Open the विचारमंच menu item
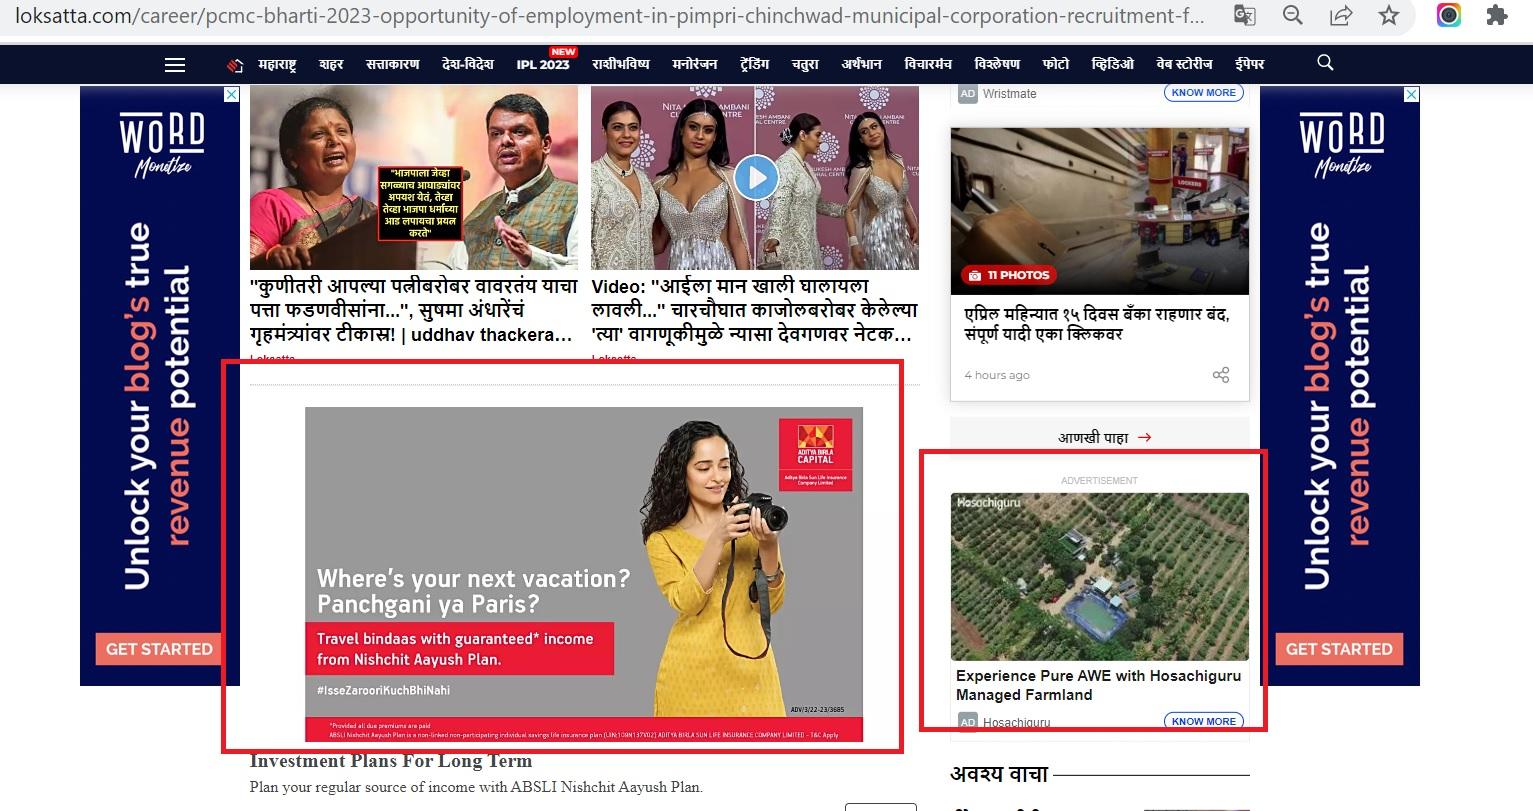Screen dimensions: 1533x811 [x=928, y=64]
